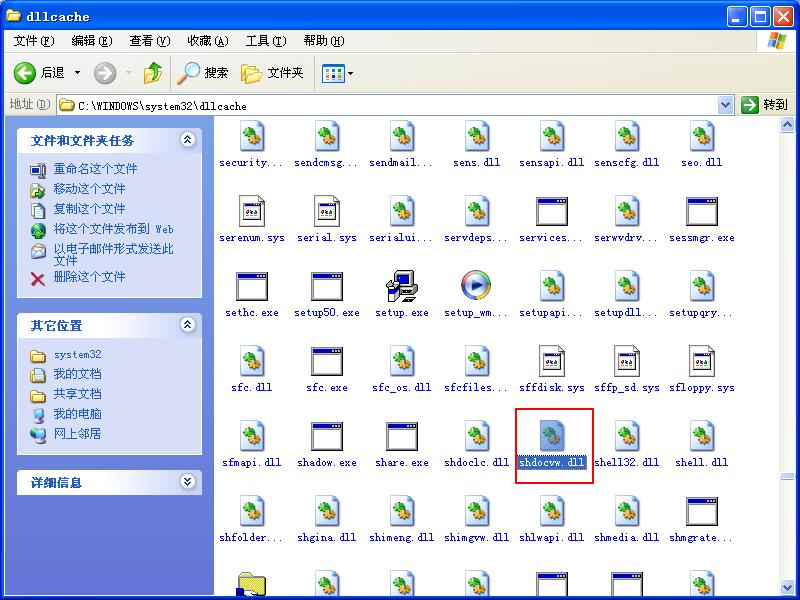Select the sfc.dll file icon

click(x=252, y=361)
